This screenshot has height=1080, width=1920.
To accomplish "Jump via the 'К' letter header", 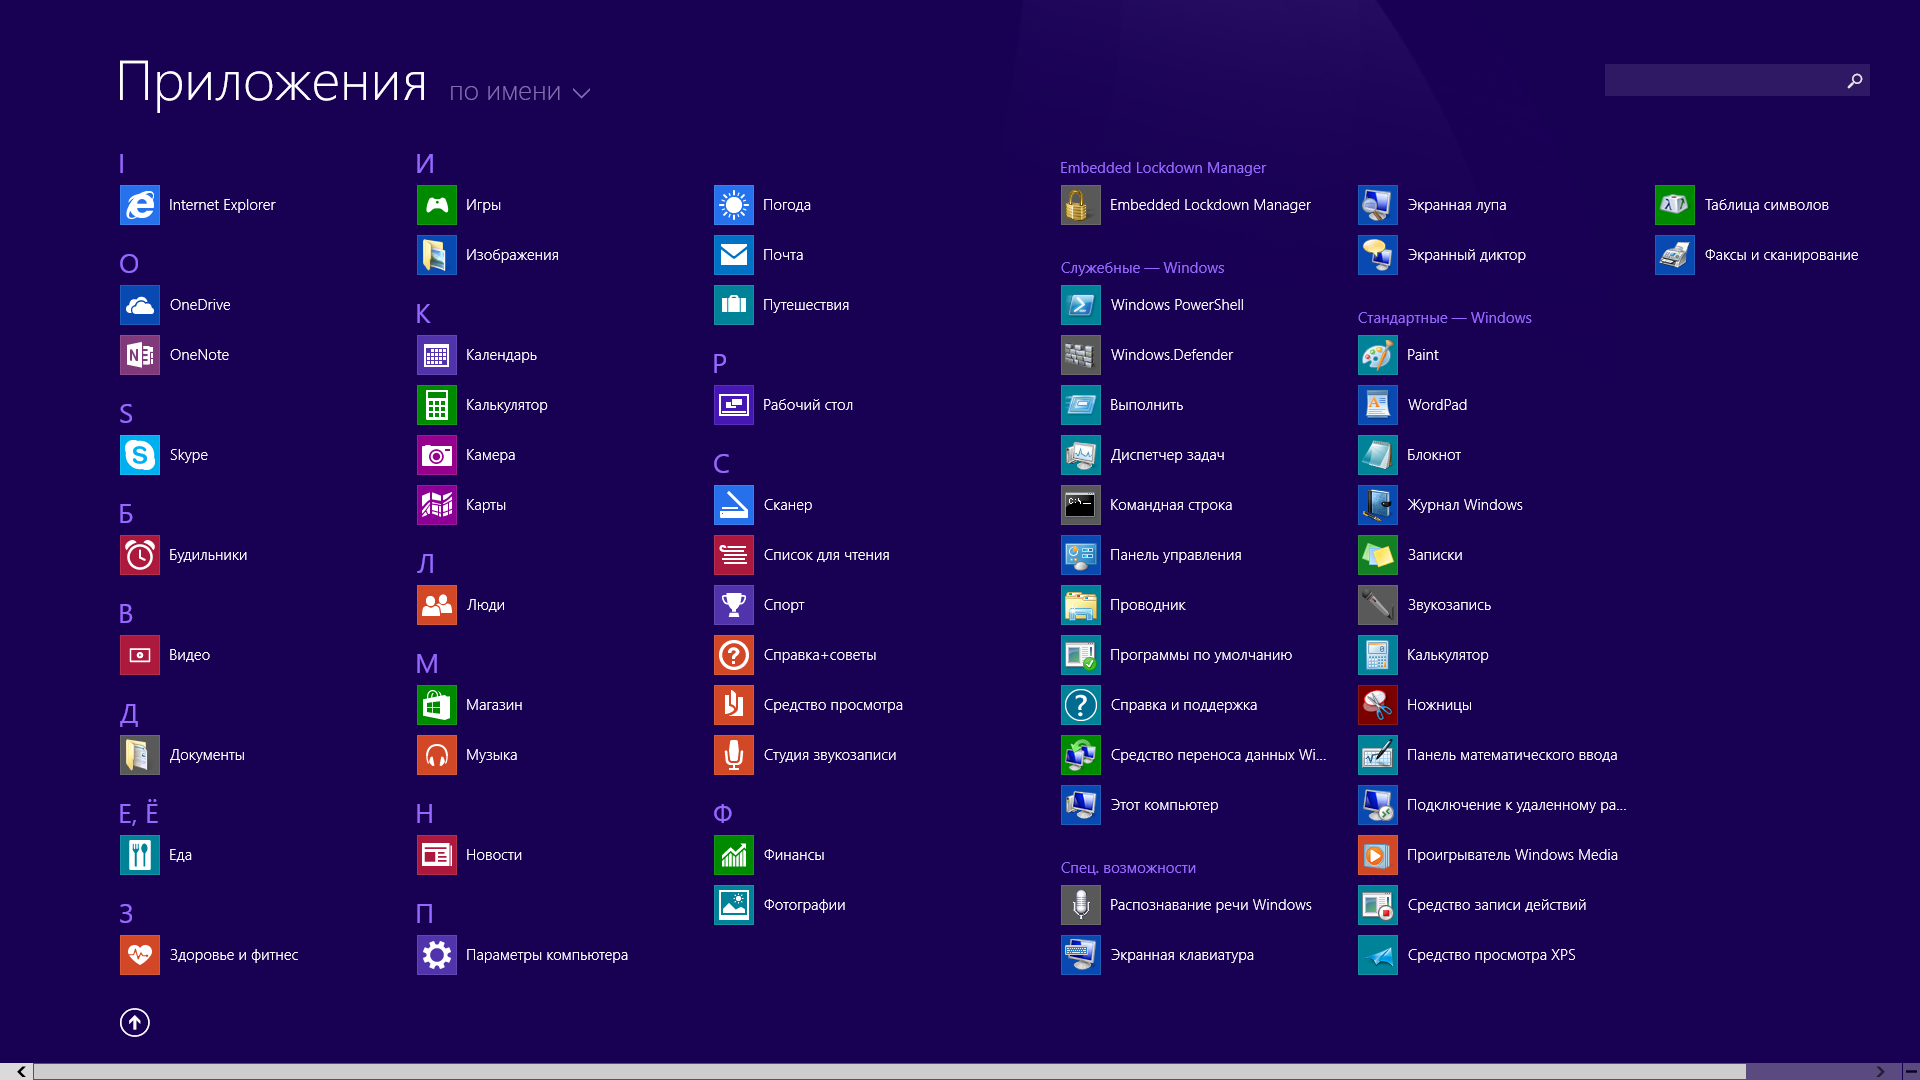I will coord(423,313).
